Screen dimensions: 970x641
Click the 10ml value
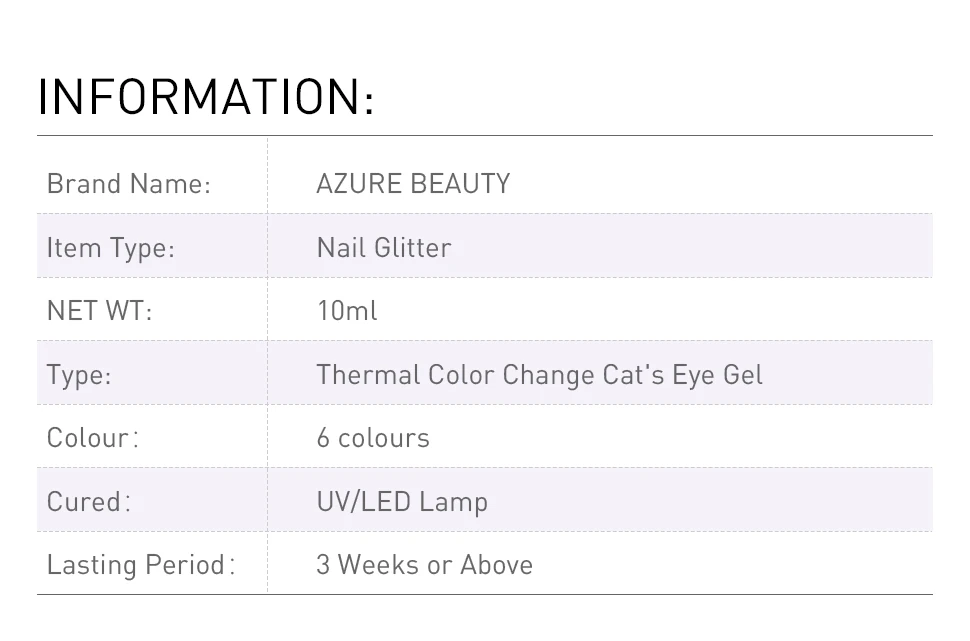[x=347, y=311]
